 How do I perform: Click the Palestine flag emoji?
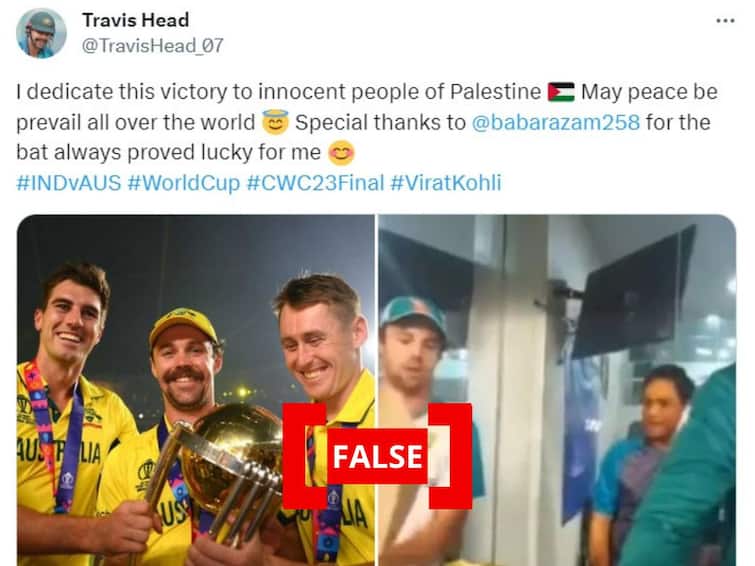tap(561, 92)
